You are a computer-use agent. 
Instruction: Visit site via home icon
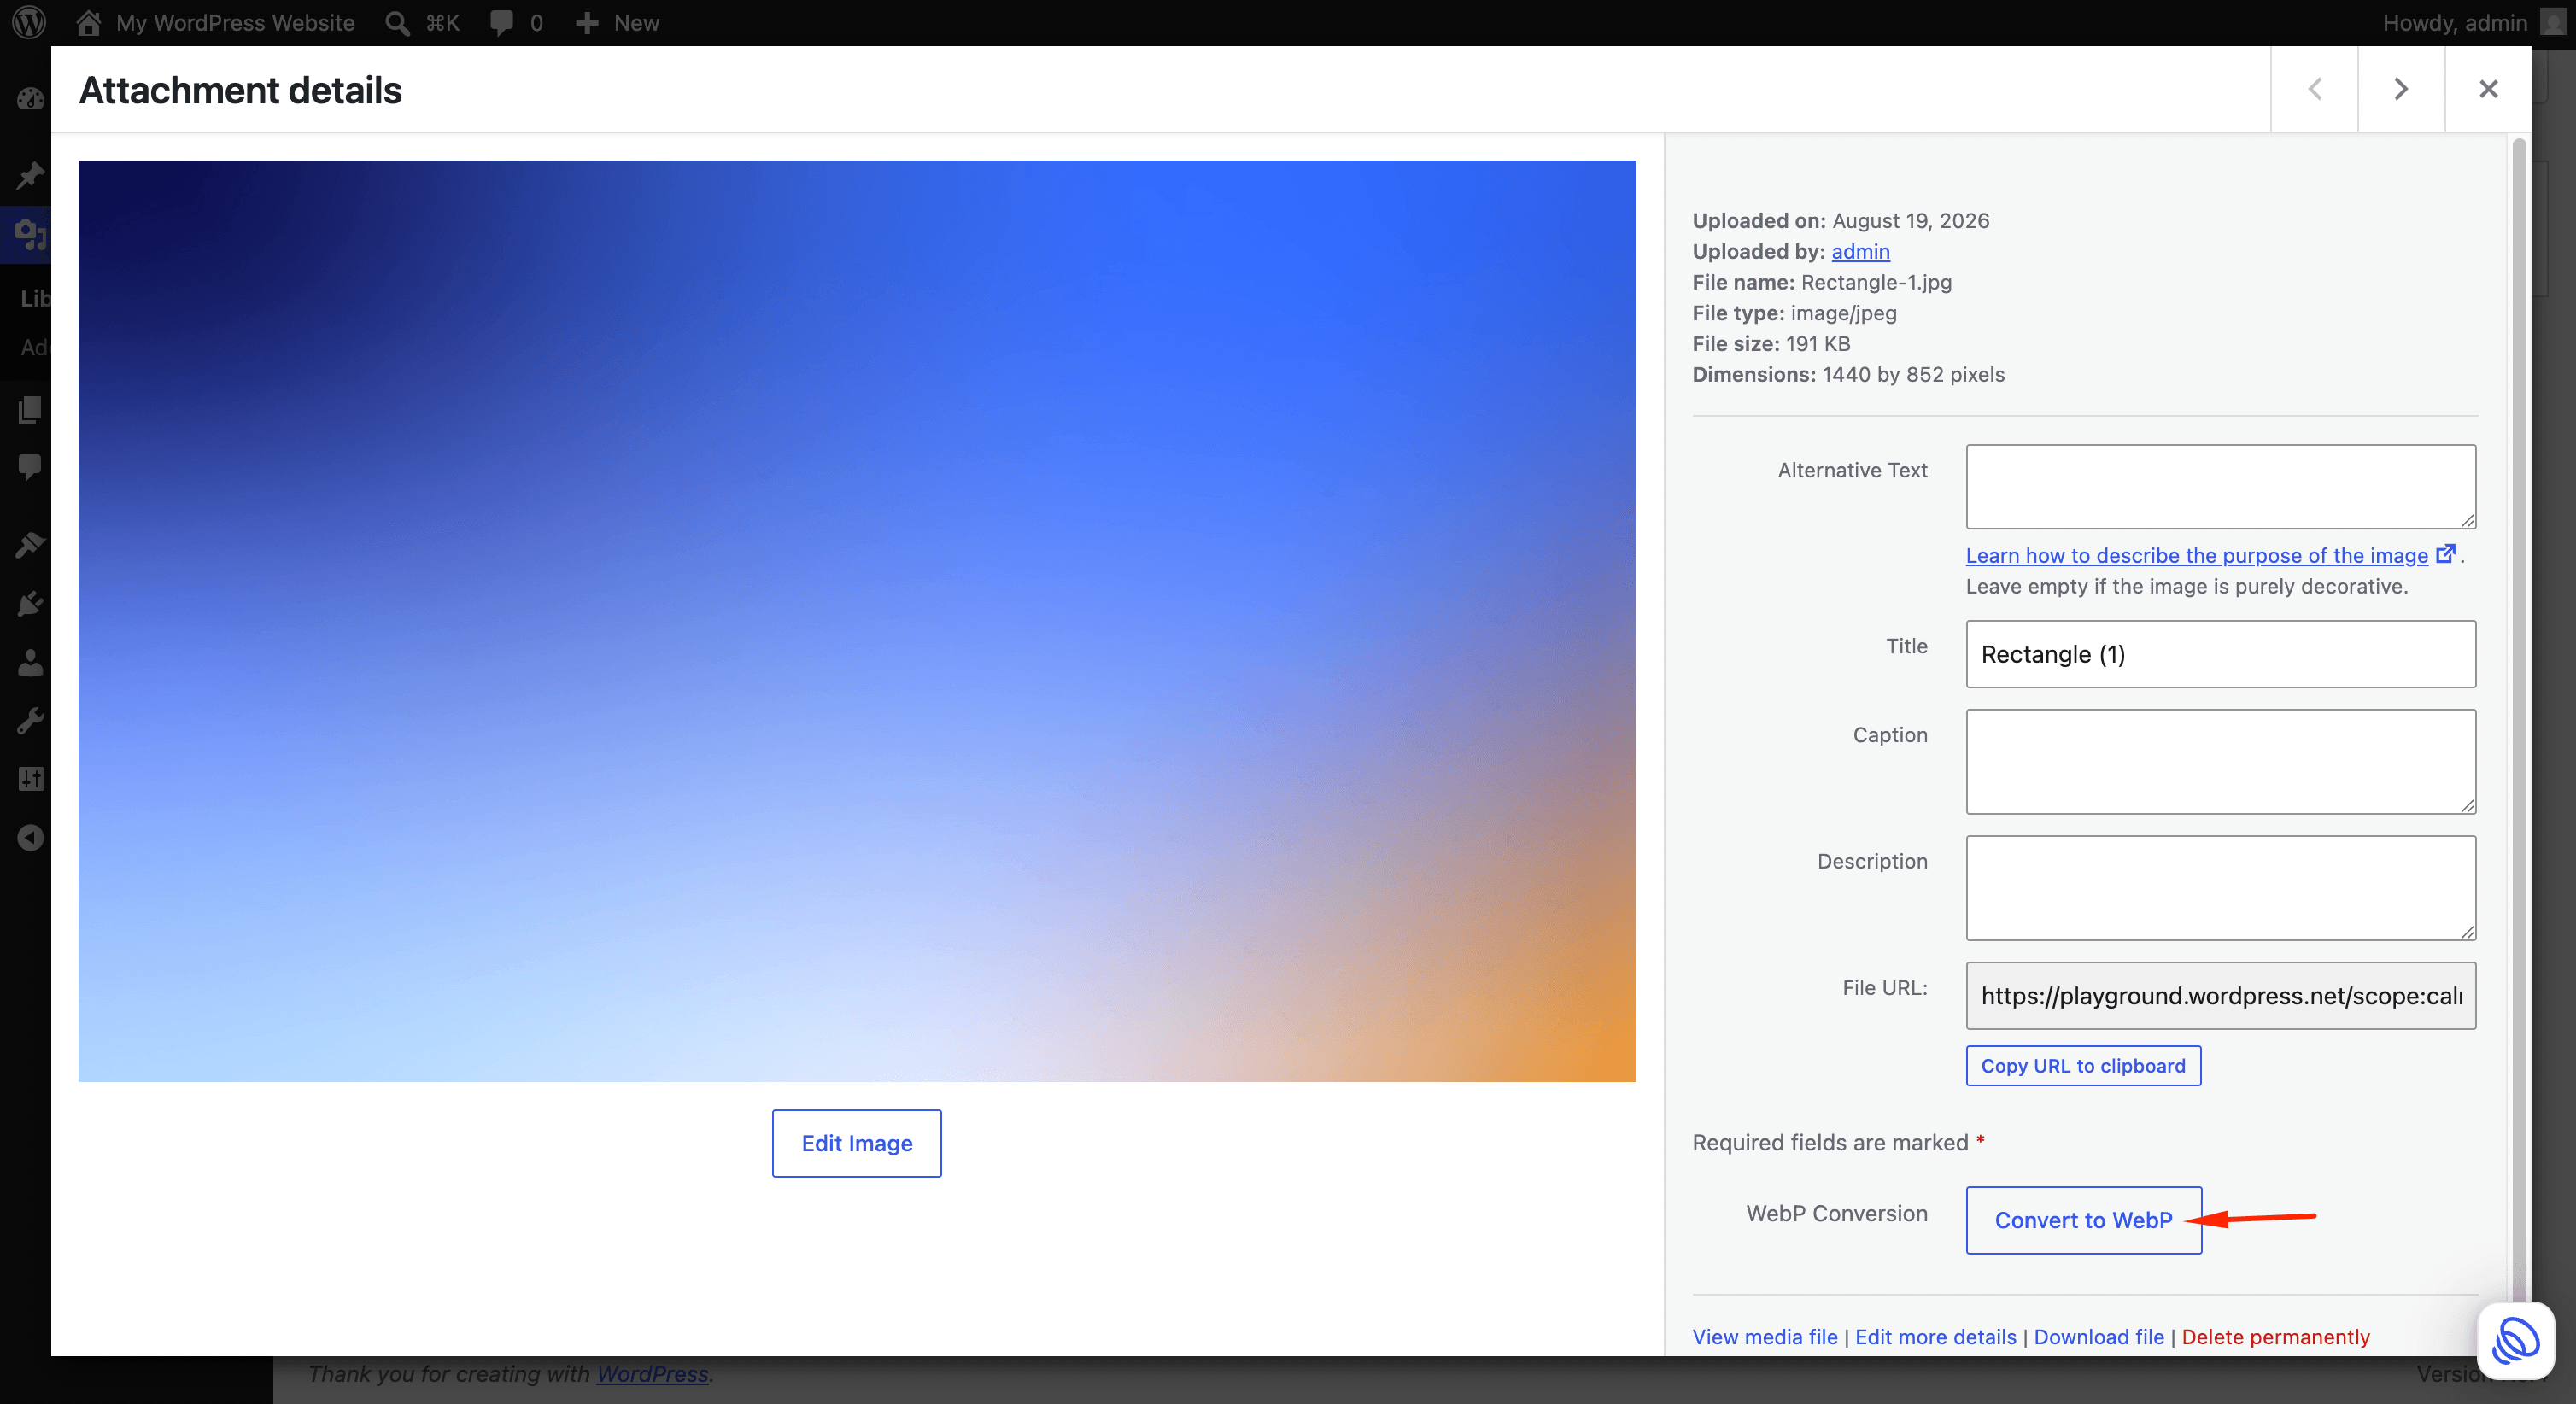pos(88,22)
